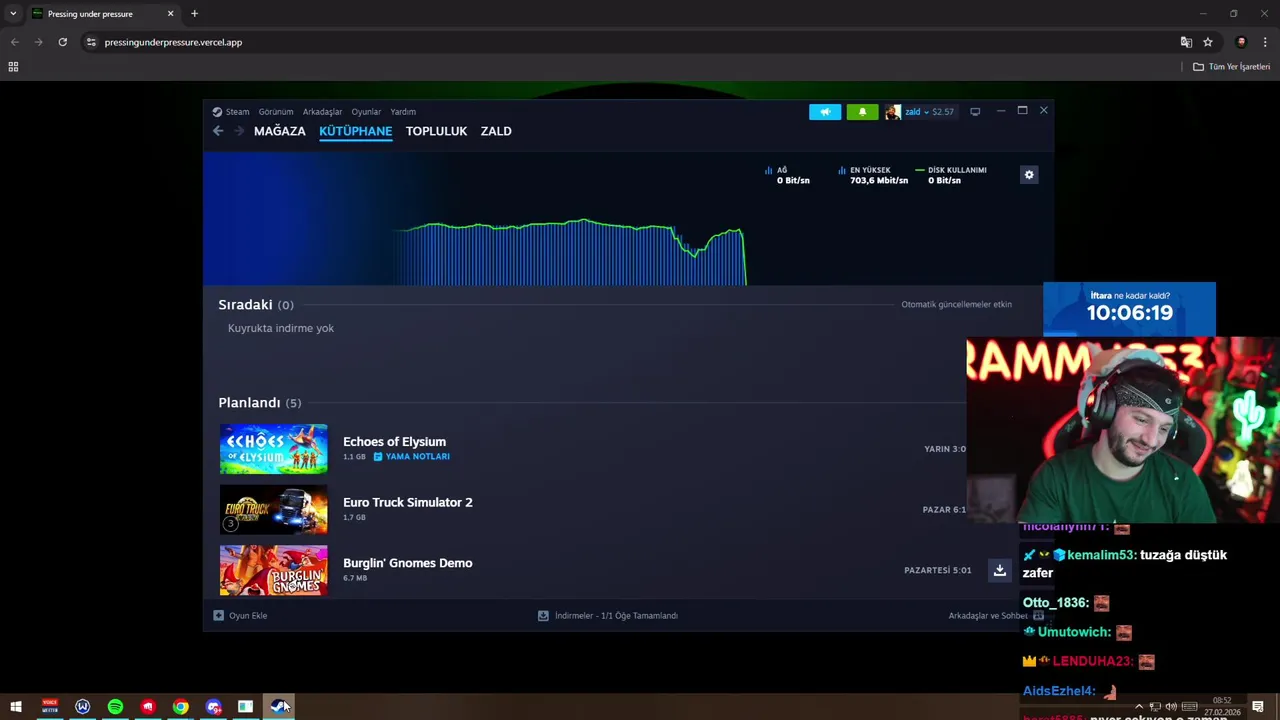The height and width of the screenshot is (720, 1280).
Task: Translate this page icon in Chrome
Action: point(1186,42)
